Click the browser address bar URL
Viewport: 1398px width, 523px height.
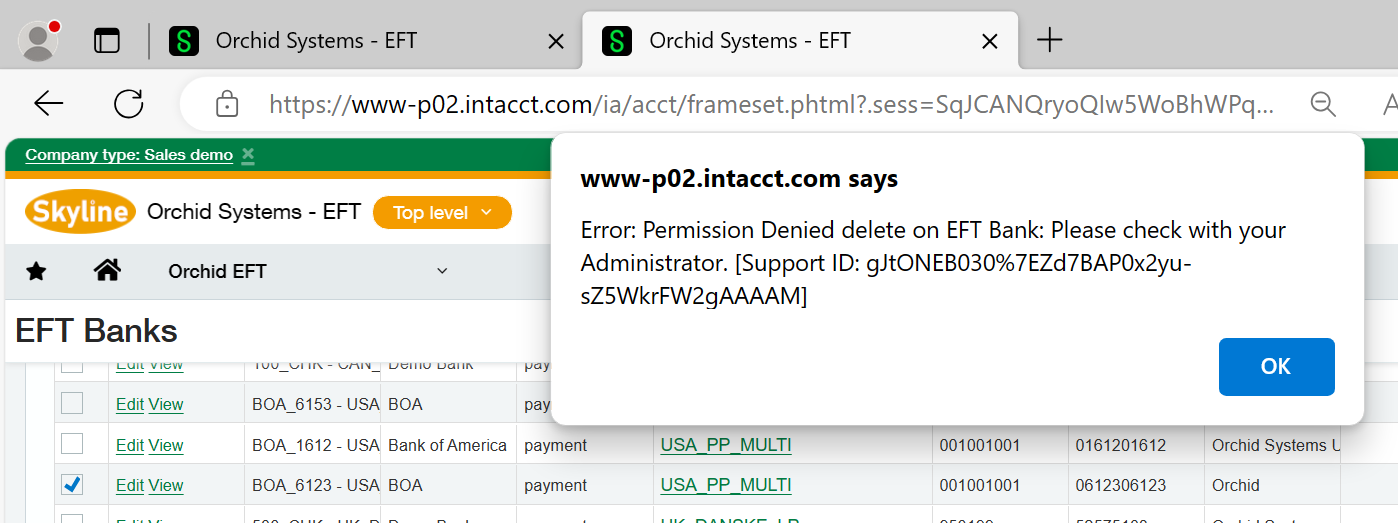coord(770,104)
